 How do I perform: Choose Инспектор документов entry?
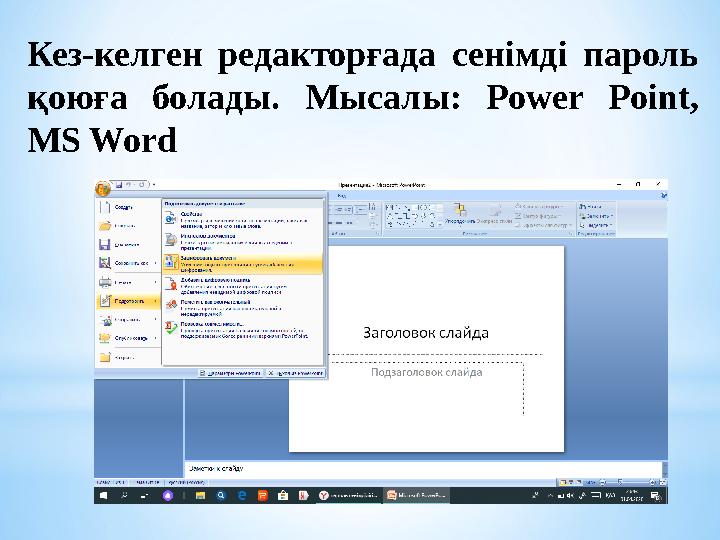click(243, 242)
